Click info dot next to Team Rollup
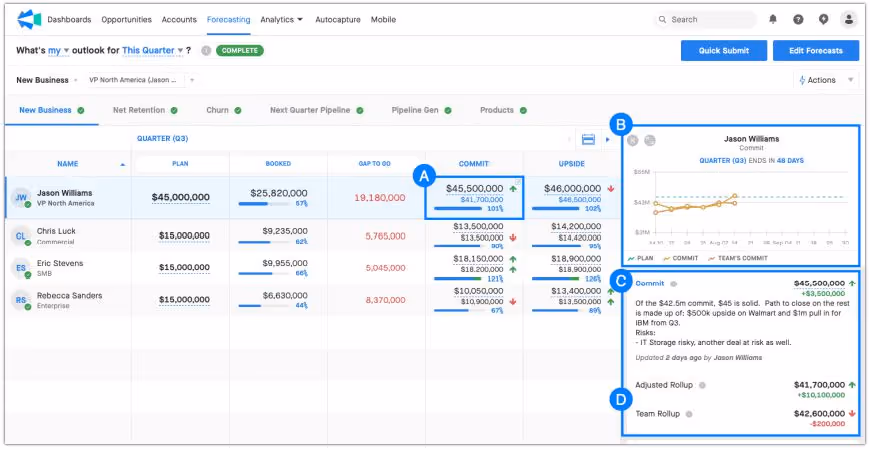 coord(689,414)
